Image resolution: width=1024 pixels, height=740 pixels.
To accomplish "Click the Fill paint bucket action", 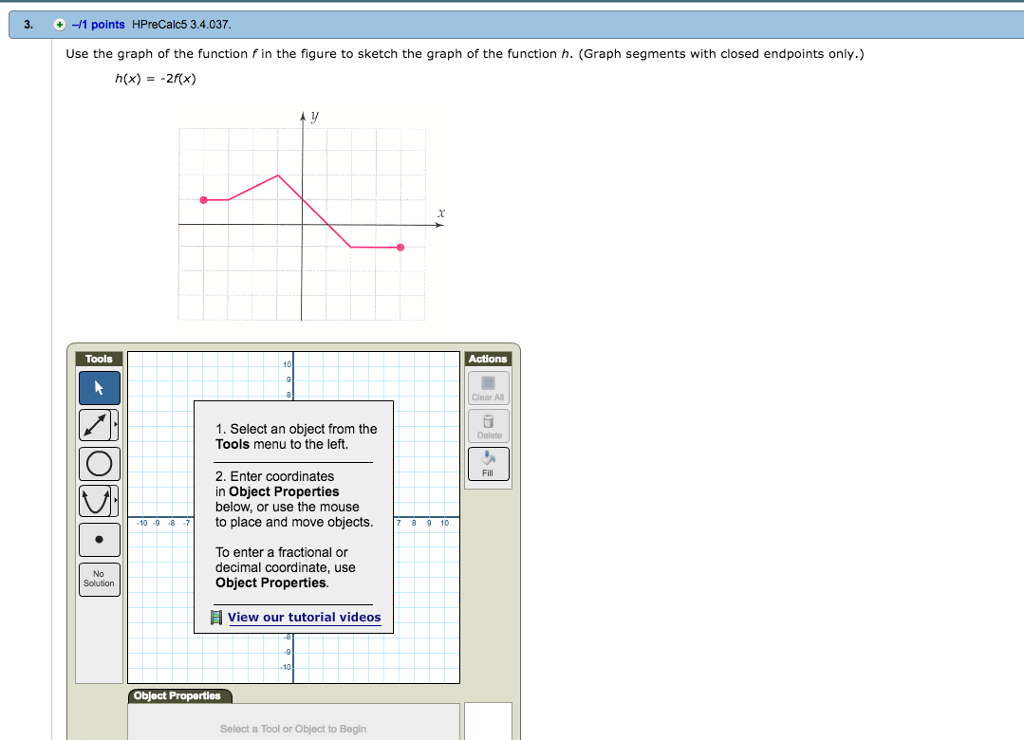I will click(488, 462).
